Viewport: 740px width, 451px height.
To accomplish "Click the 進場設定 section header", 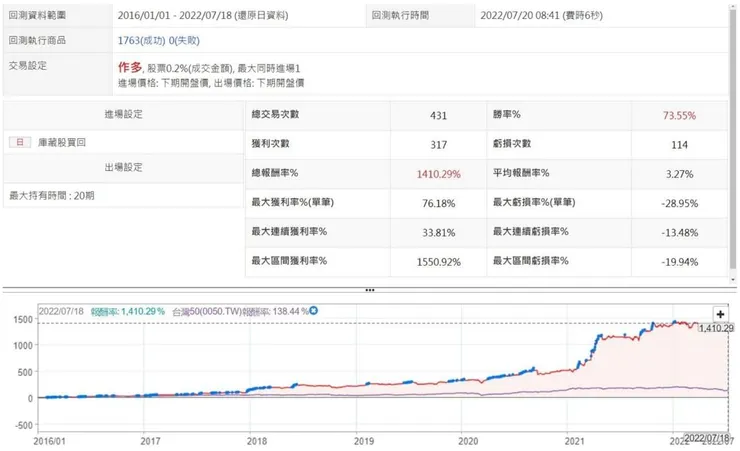I will (124, 114).
